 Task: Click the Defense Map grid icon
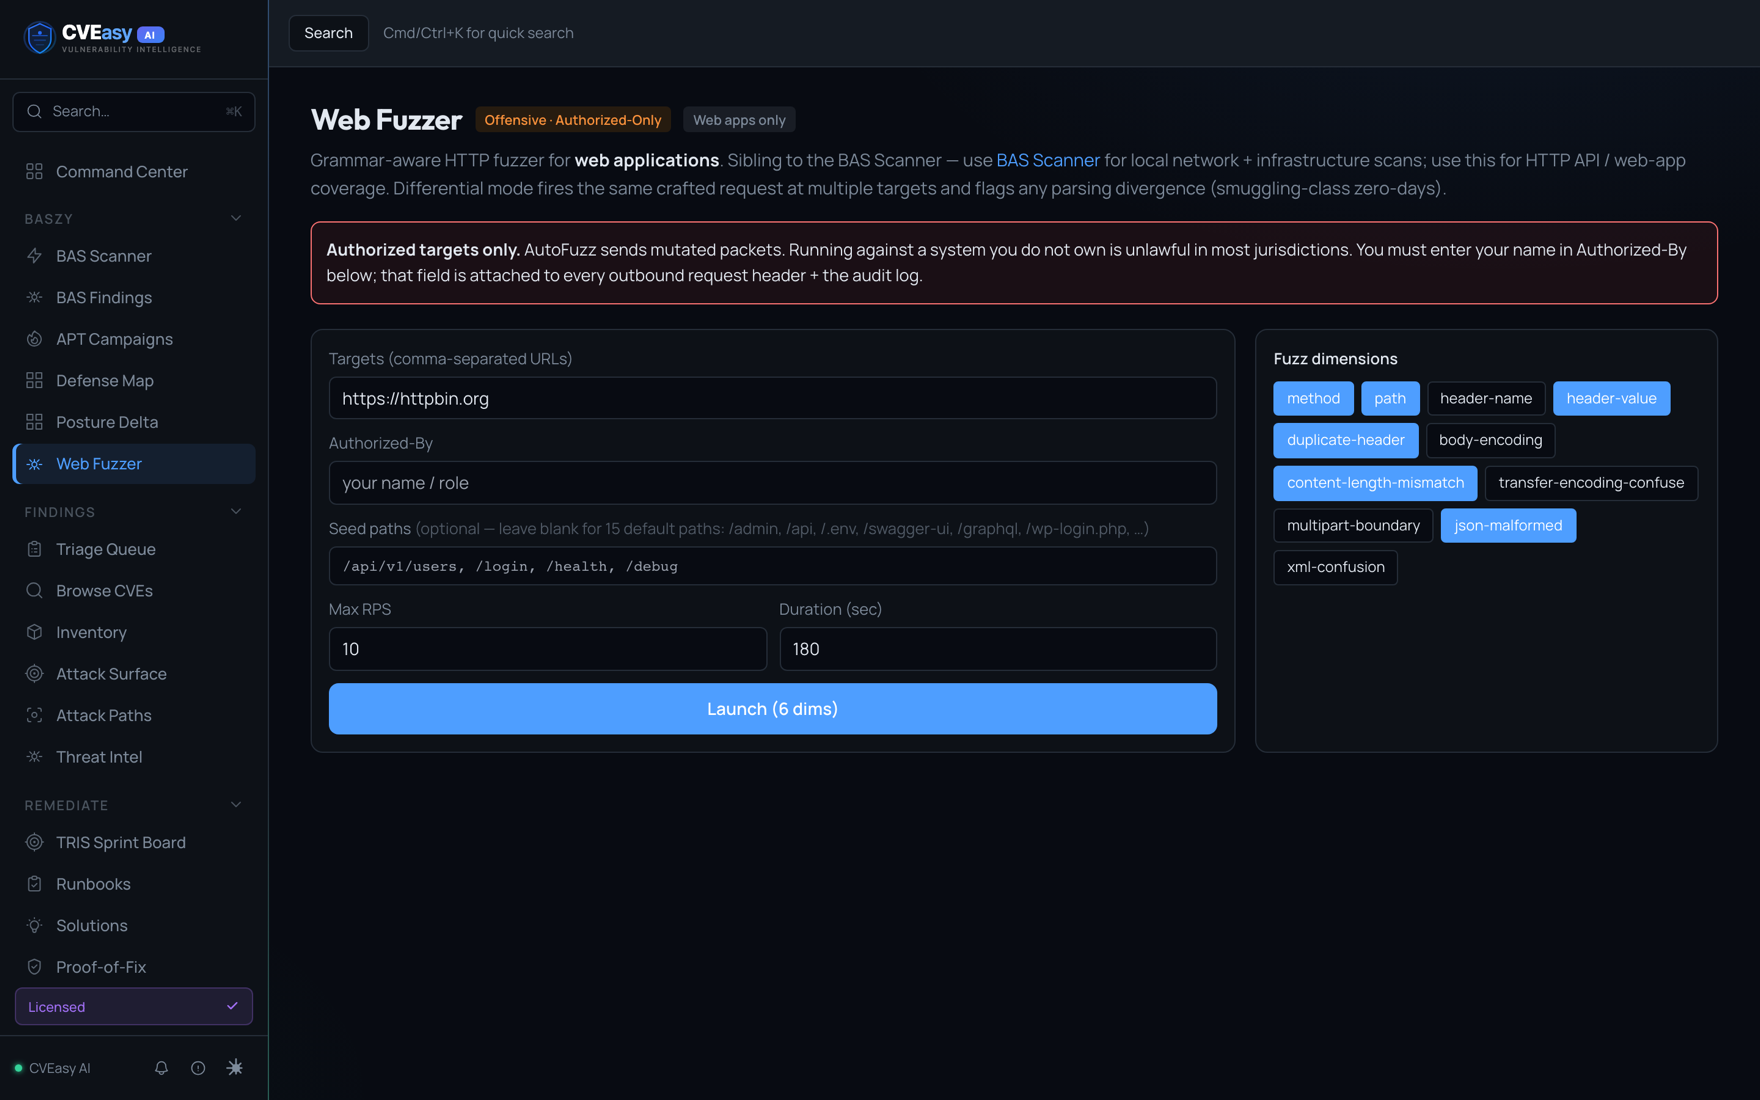coord(35,381)
